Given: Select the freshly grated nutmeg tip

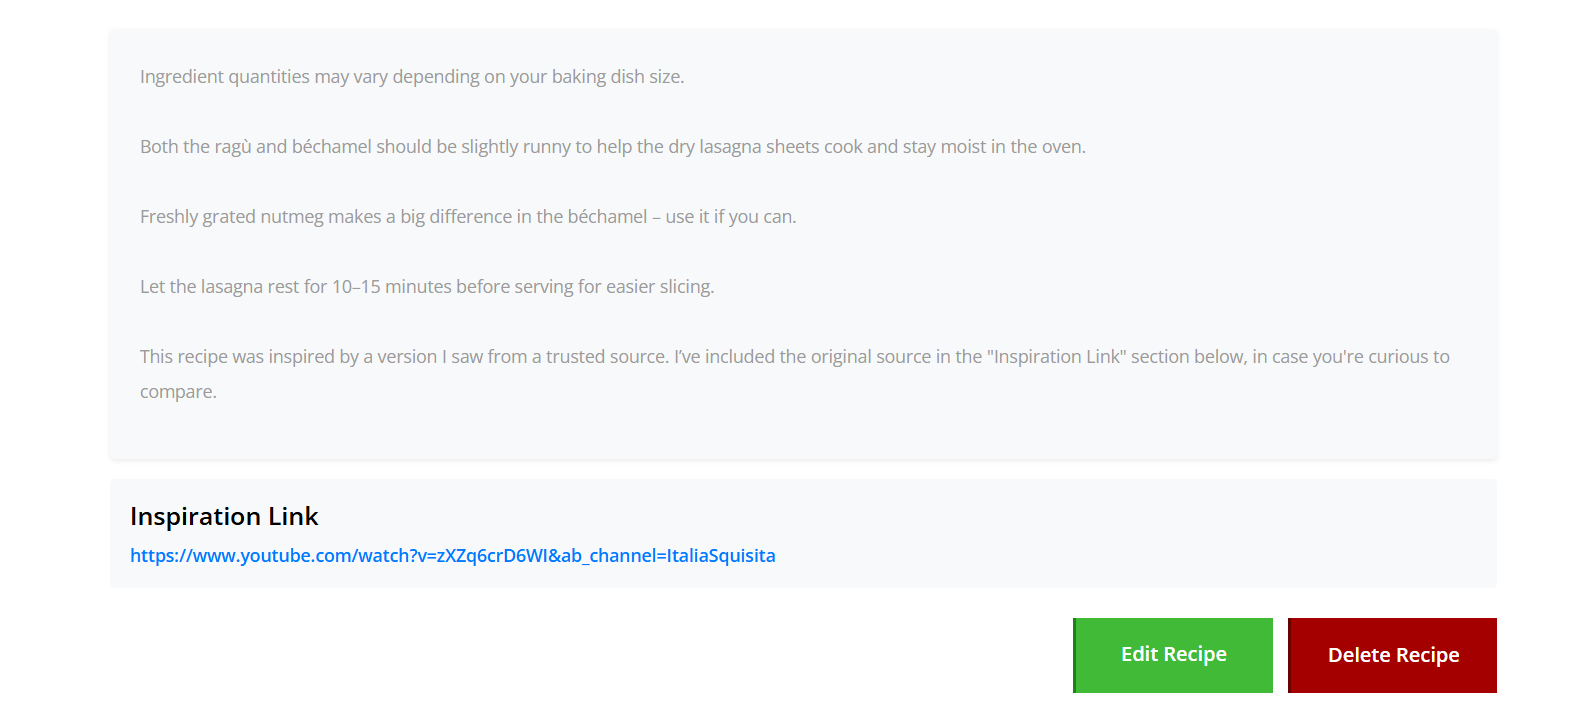Looking at the screenshot, I should [x=467, y=216].
